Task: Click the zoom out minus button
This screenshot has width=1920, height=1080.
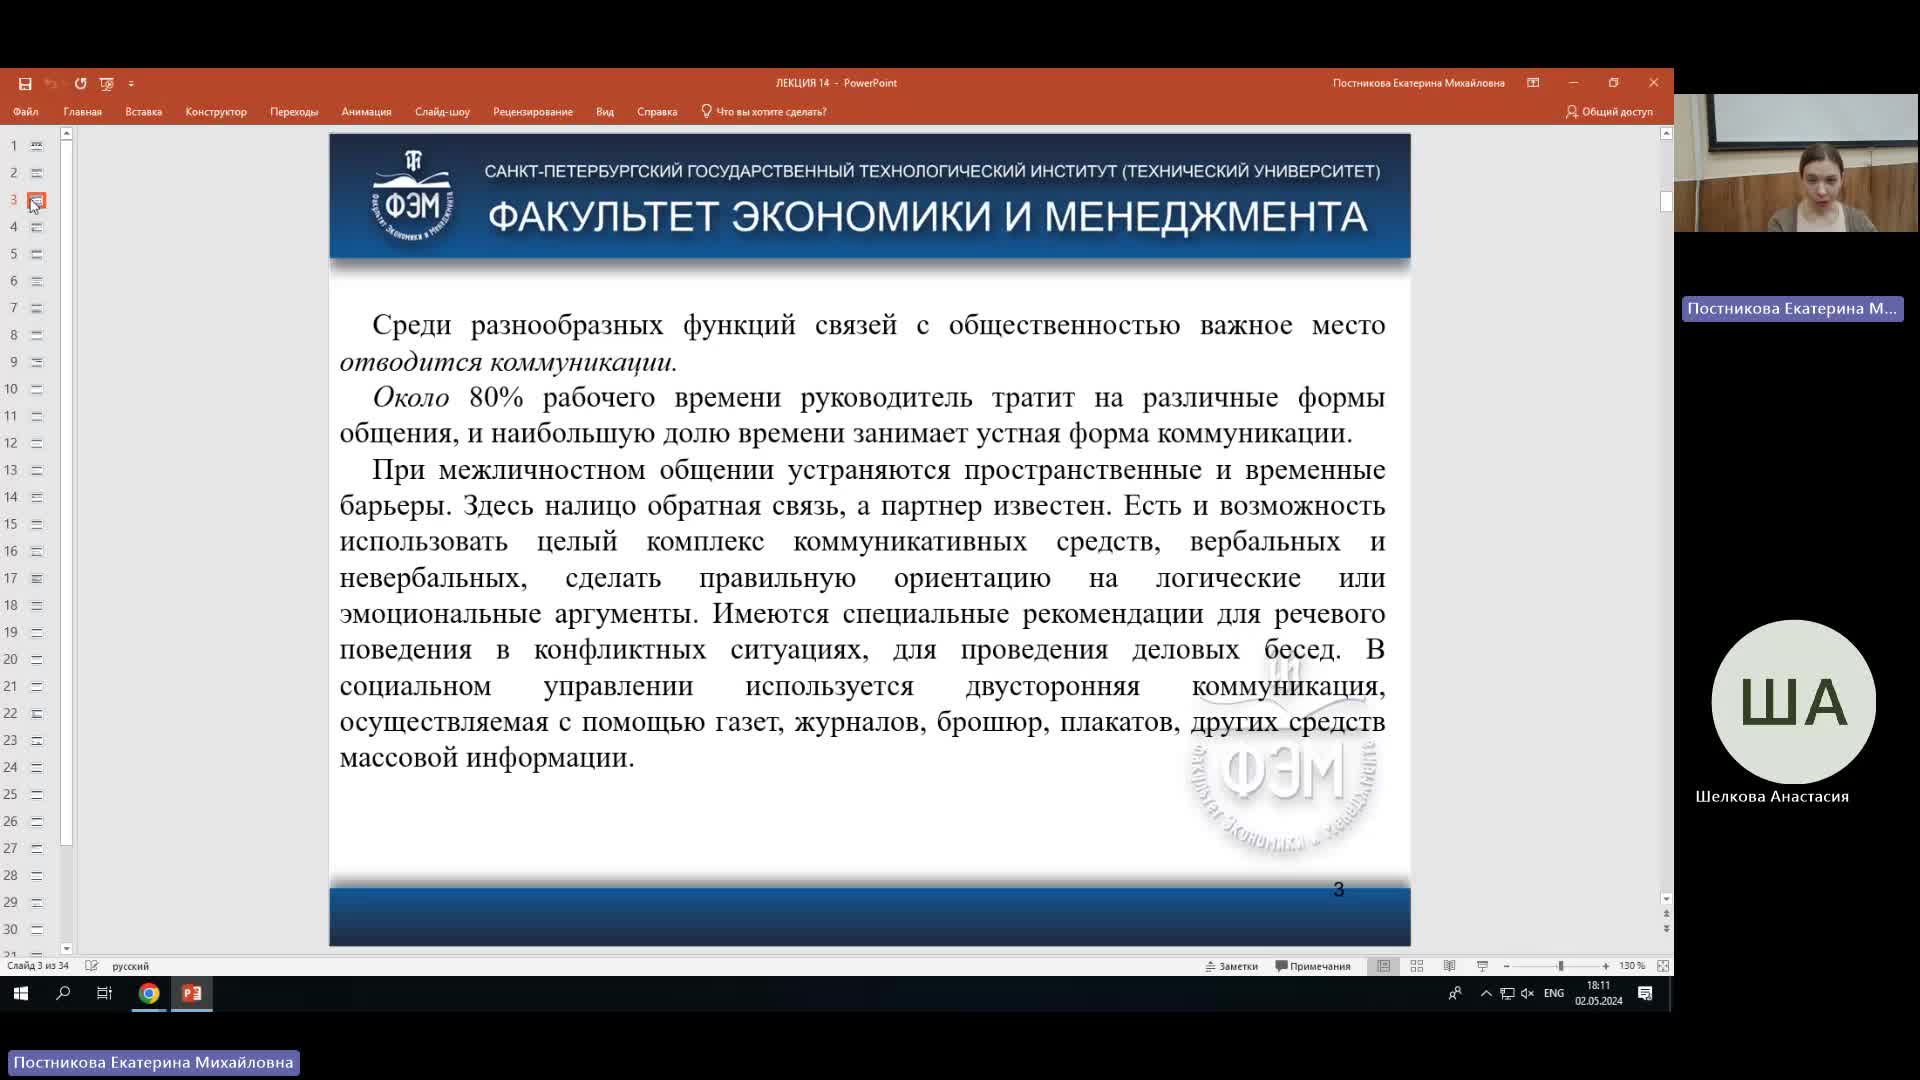Action: [1506, 966]
